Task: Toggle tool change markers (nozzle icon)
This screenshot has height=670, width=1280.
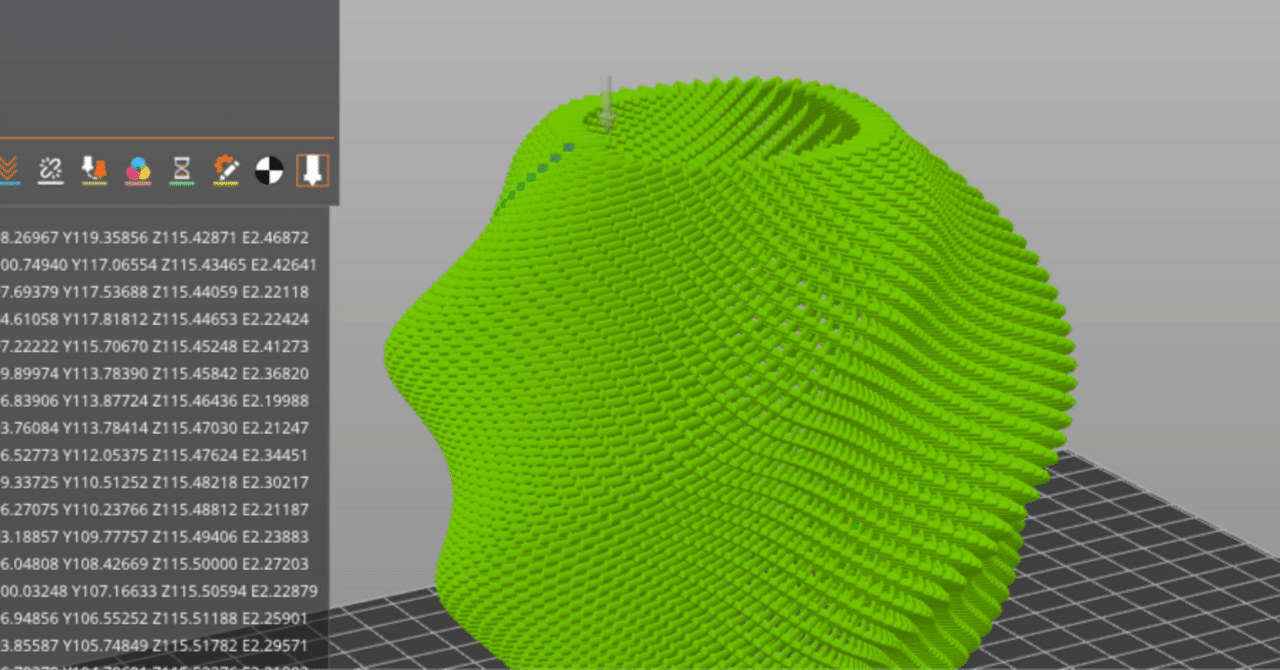Action: [x=94, y=170]
